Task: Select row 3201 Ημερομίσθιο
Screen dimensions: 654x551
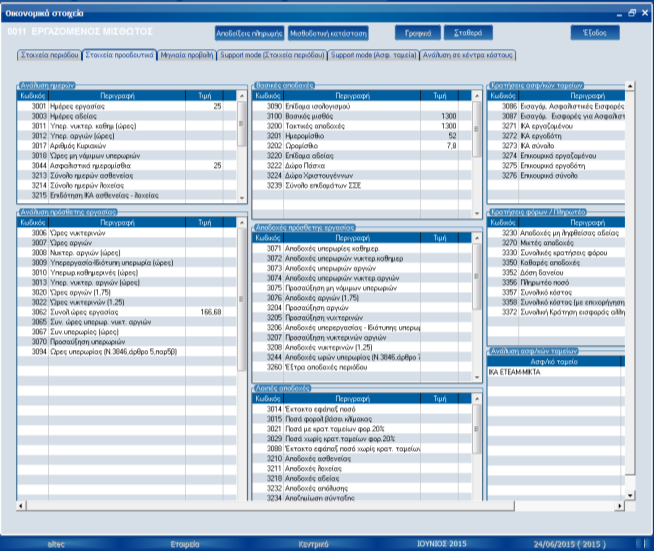Action: [362, 136]
